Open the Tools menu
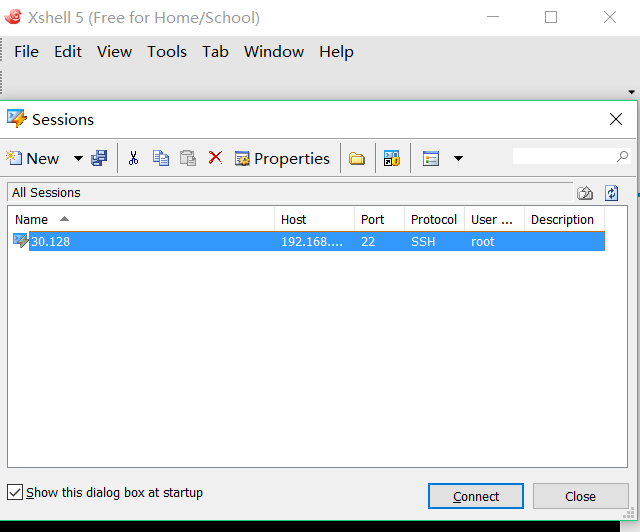Screen dimensions: 640x532 click(167, 52)
